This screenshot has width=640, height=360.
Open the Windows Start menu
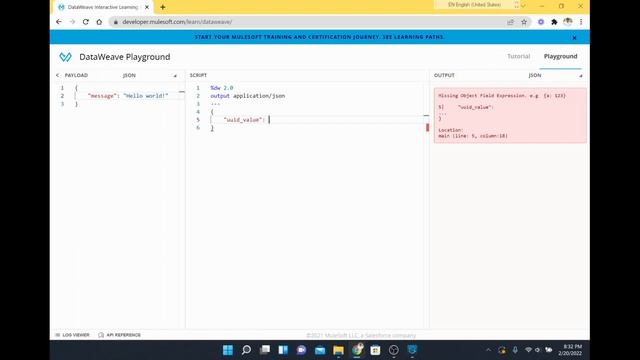pyautogui.click(x=228, y=350)
